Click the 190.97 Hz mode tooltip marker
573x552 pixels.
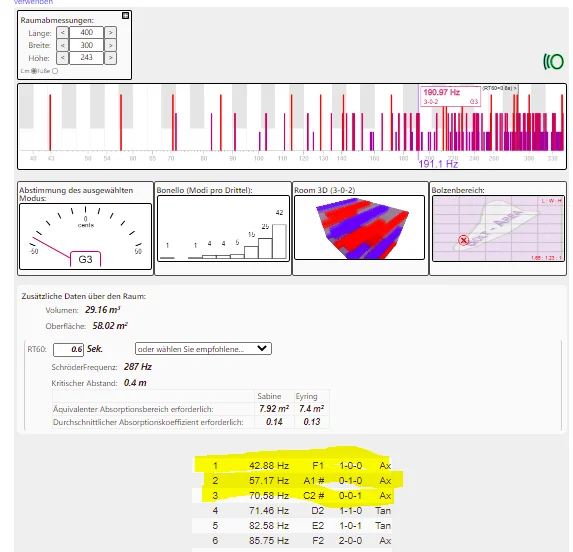click(x=450, y=96)
